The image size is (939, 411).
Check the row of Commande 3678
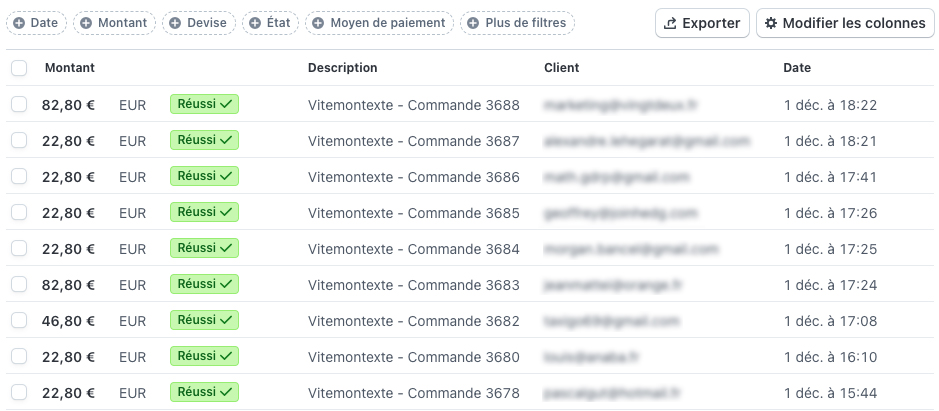click(19, 392)
